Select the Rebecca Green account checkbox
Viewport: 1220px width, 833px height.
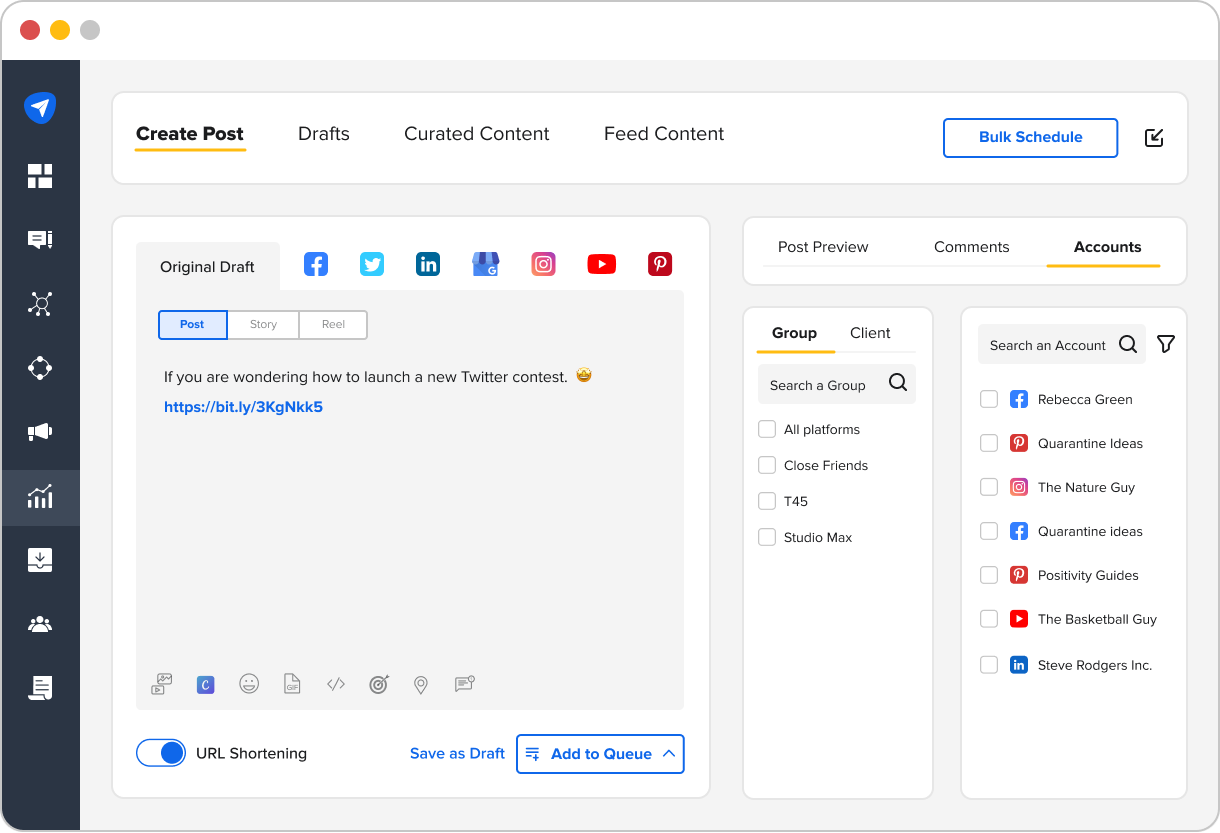point(989,398)
